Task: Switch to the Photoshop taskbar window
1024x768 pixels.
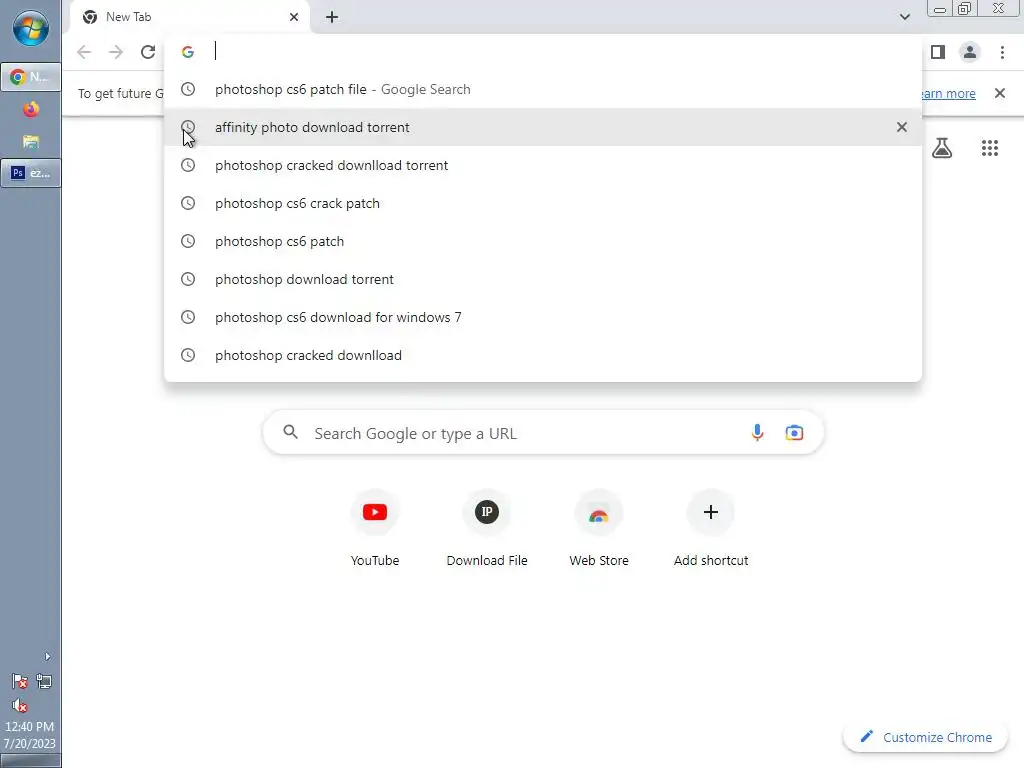Action: click(x=31, y=173)
